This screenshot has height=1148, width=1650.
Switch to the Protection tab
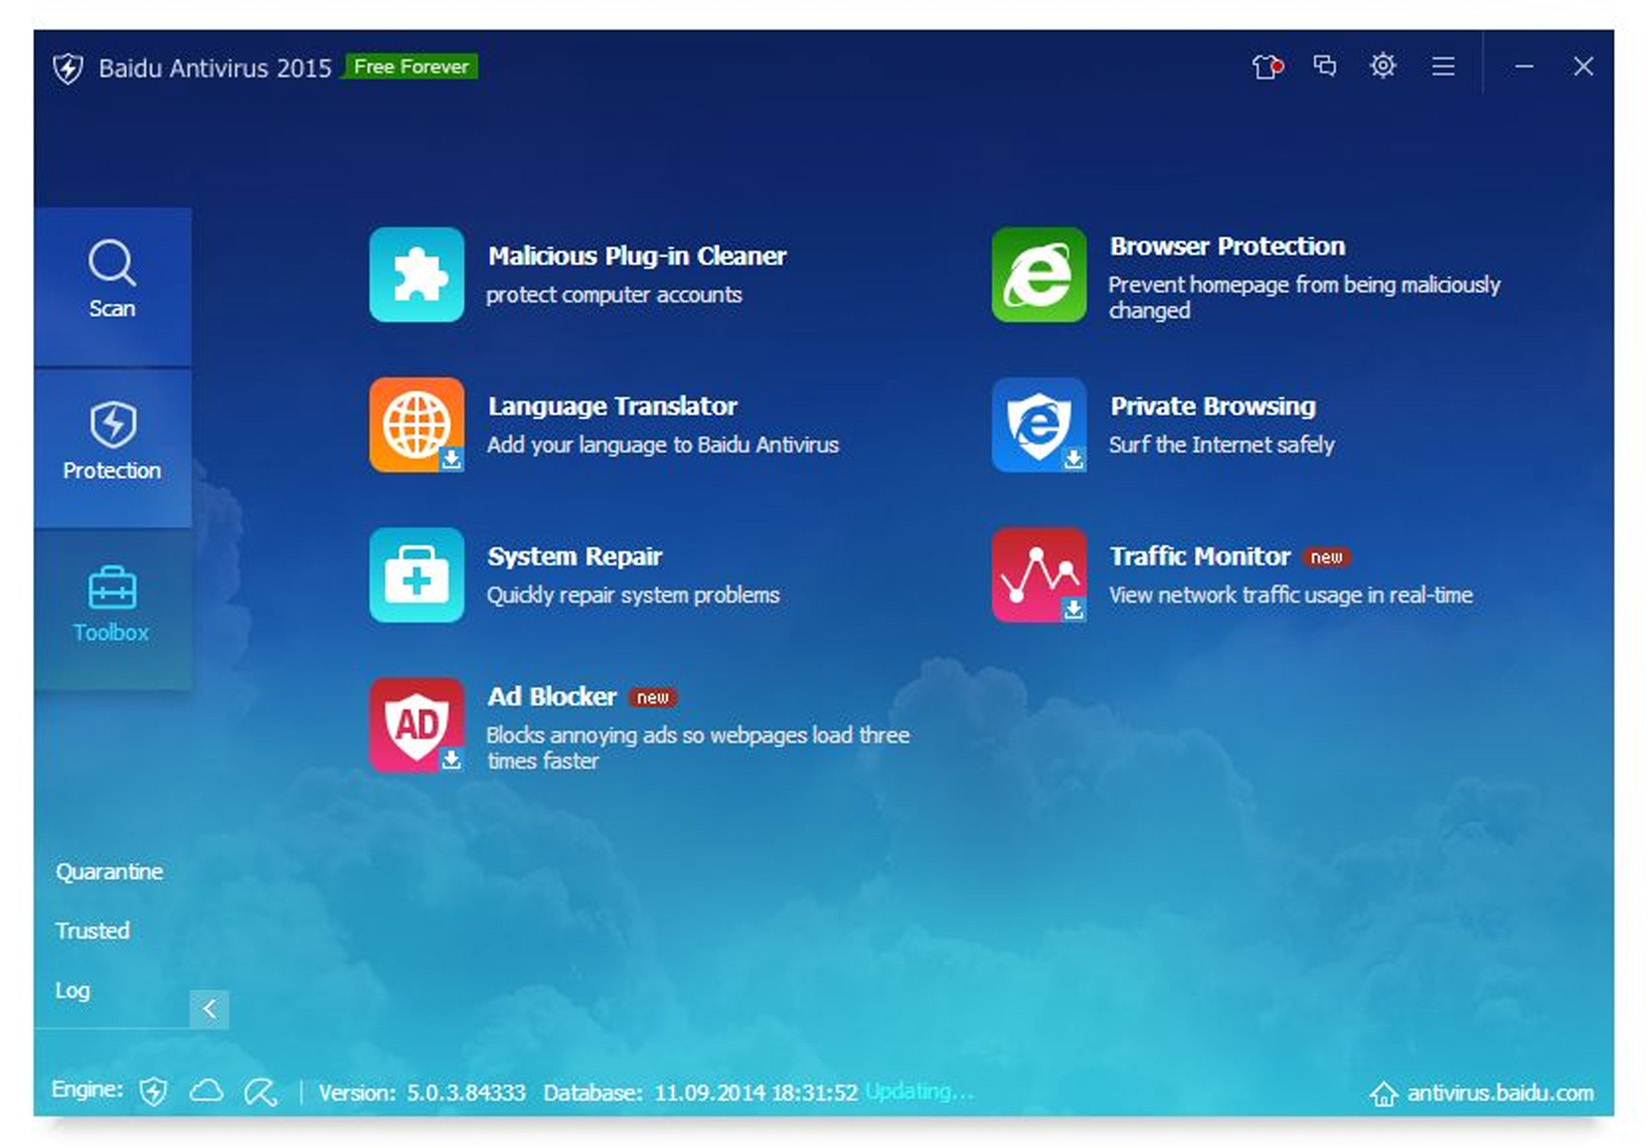(112, 444)
